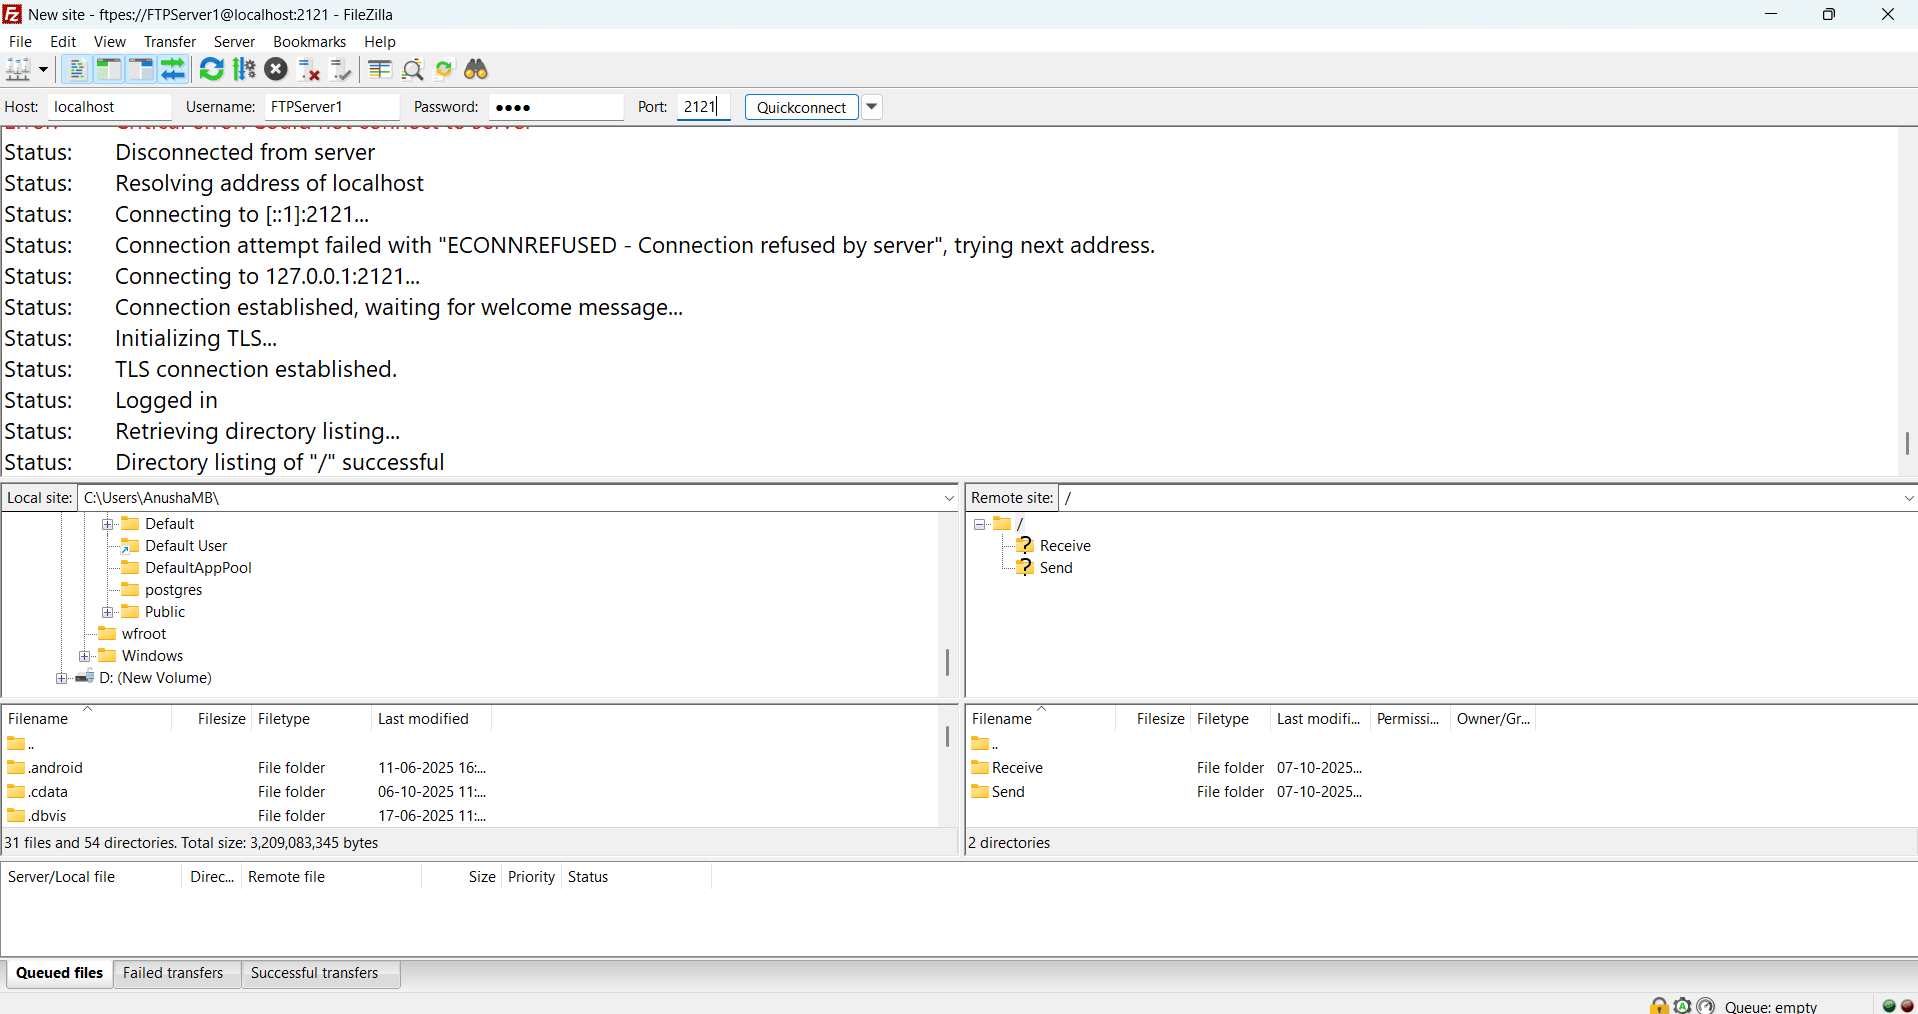Expand the Windows folder in local tree
Screen dimensions: 1918x1014
pyautogui.click(x=85, y=656)
